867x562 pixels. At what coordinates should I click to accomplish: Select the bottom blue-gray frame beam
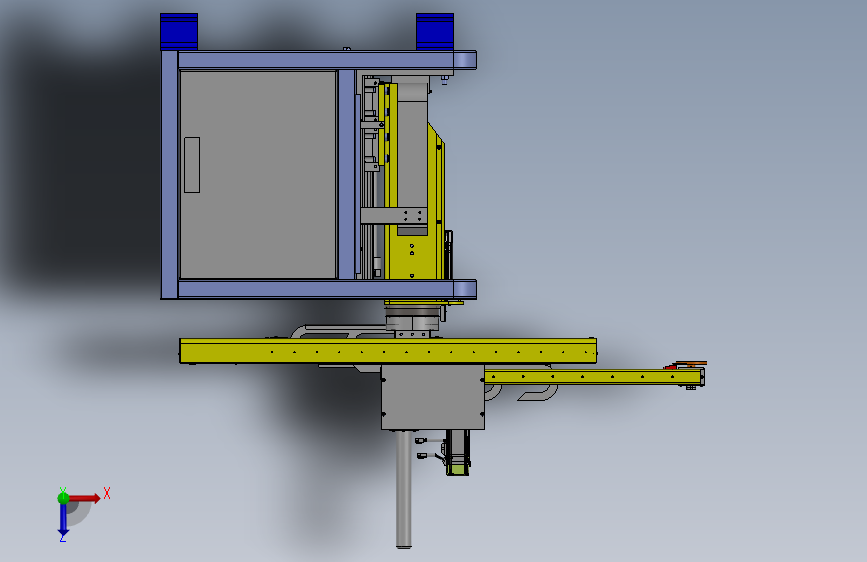(x=327, y=289)
